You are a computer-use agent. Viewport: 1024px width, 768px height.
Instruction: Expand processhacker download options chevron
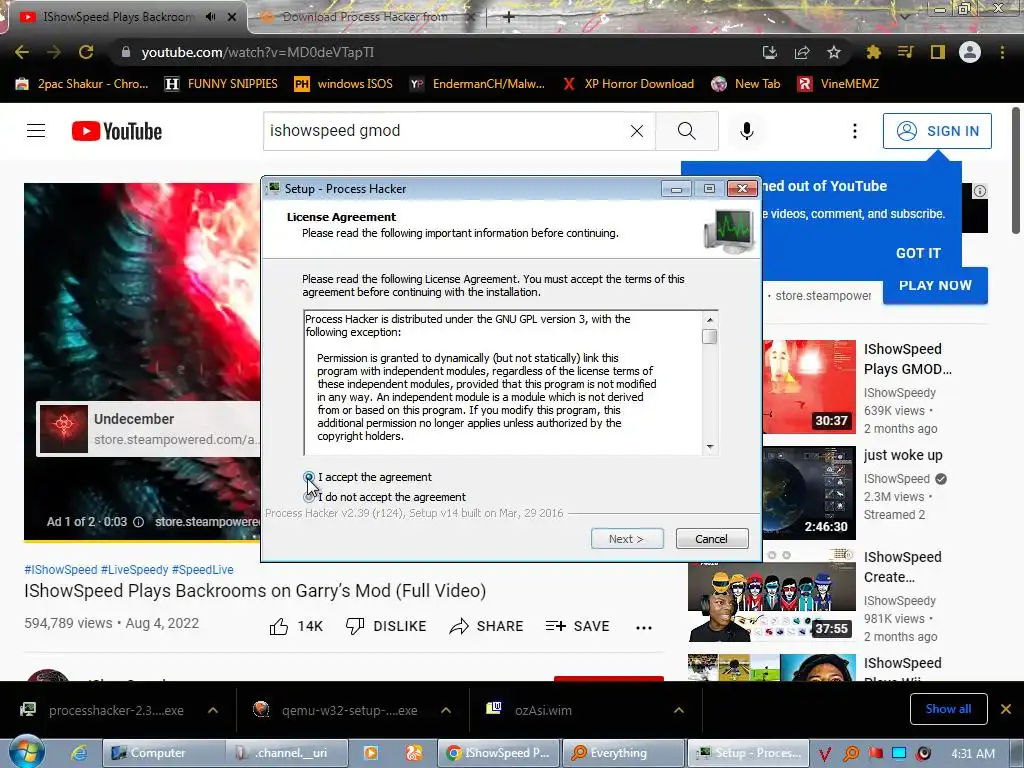213,710
